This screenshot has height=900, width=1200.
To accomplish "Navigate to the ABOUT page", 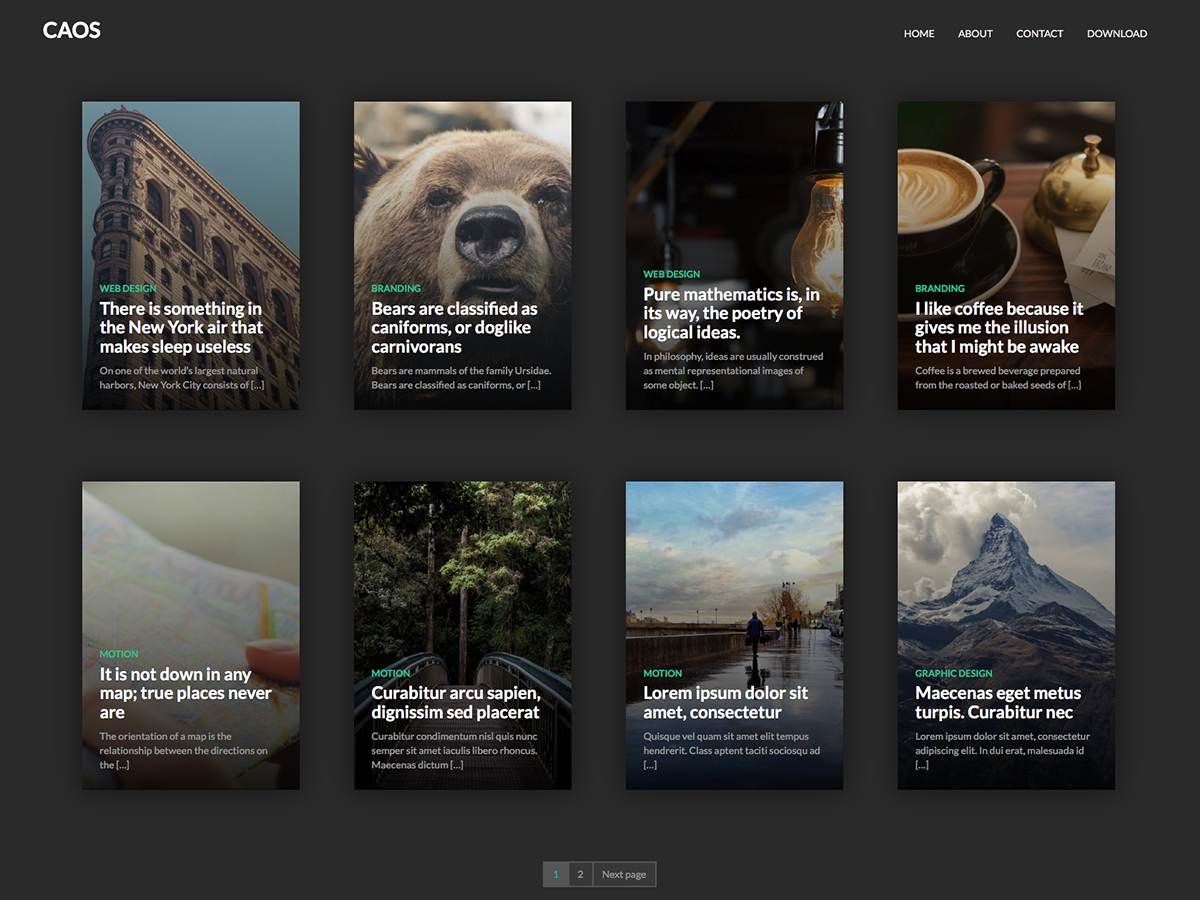I will point(975,33).
